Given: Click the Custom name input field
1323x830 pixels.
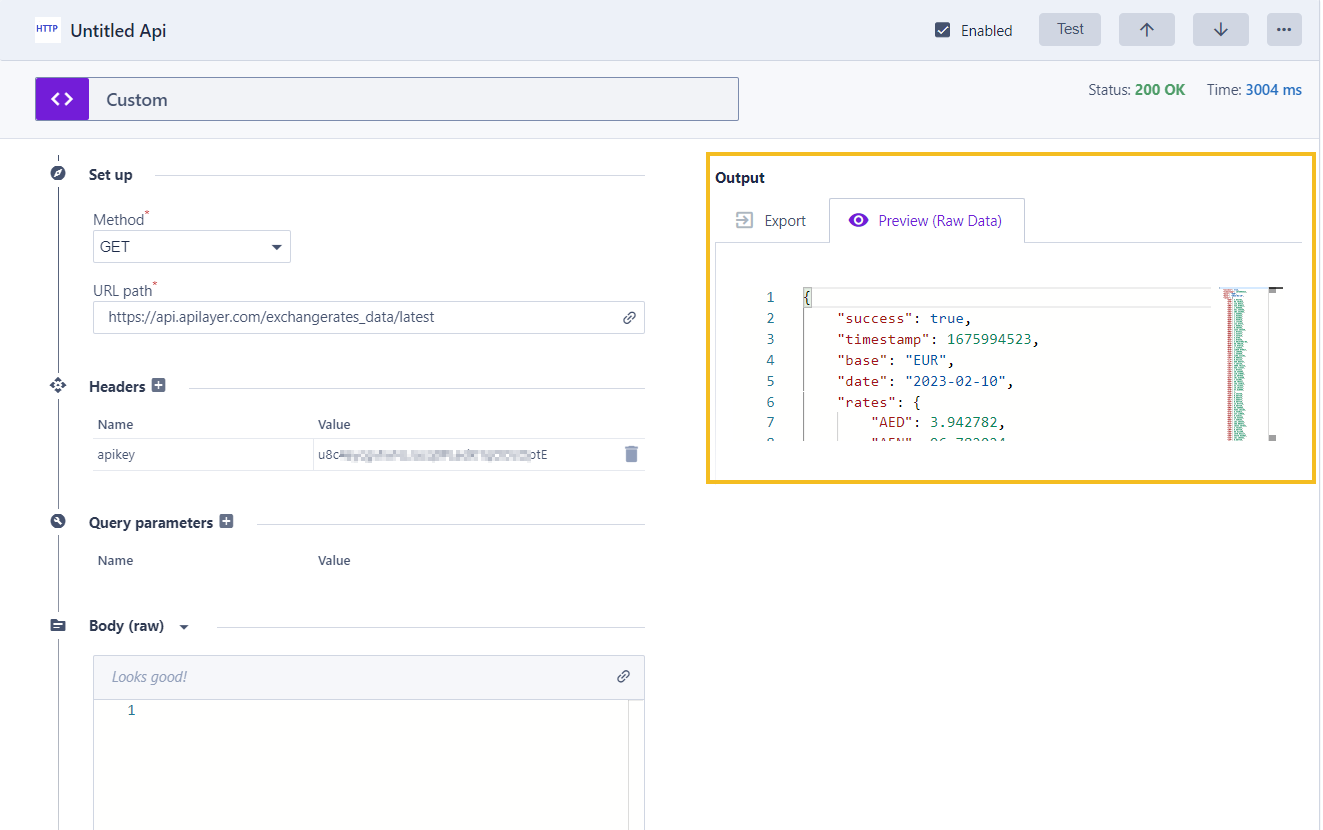Looking at the screenshot, I should (413, 100).
